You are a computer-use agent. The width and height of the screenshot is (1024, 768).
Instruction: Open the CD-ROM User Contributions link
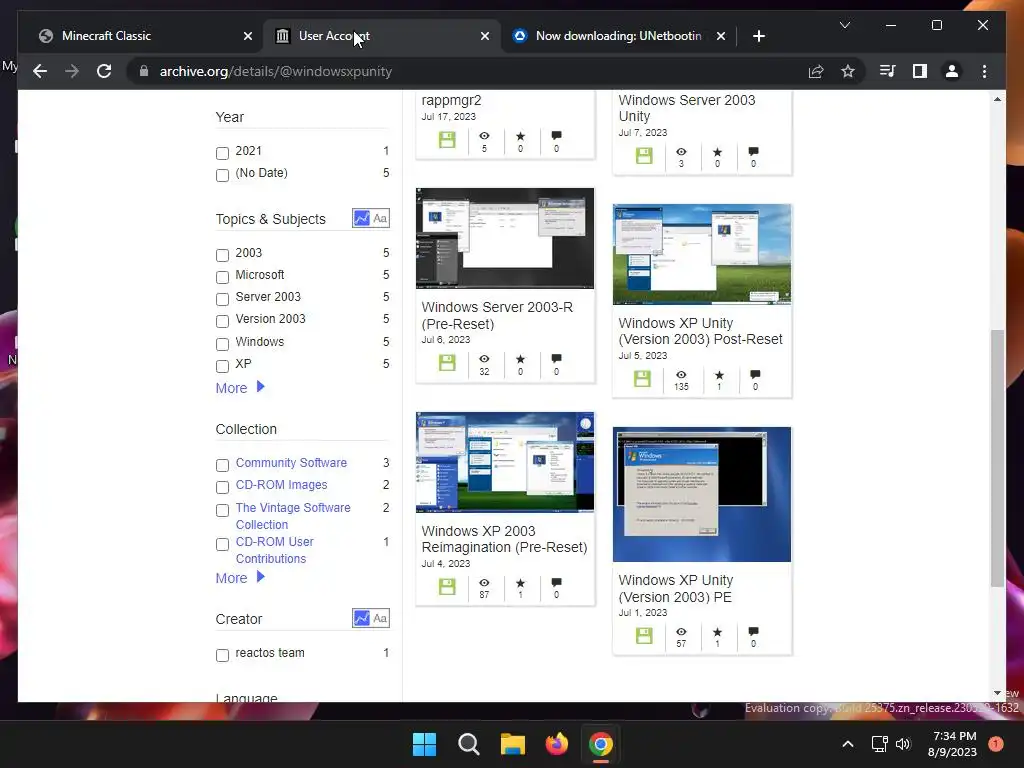274,550
